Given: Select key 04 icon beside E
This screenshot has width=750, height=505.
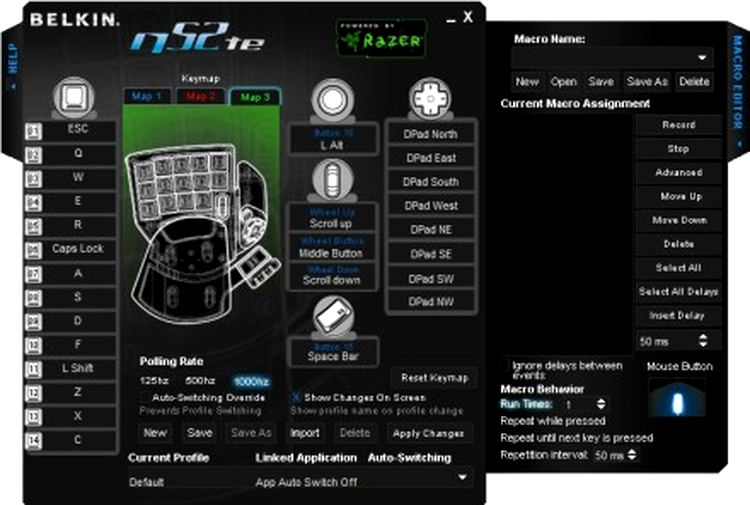Looking at the screenshot, I should tap(33, 203).
